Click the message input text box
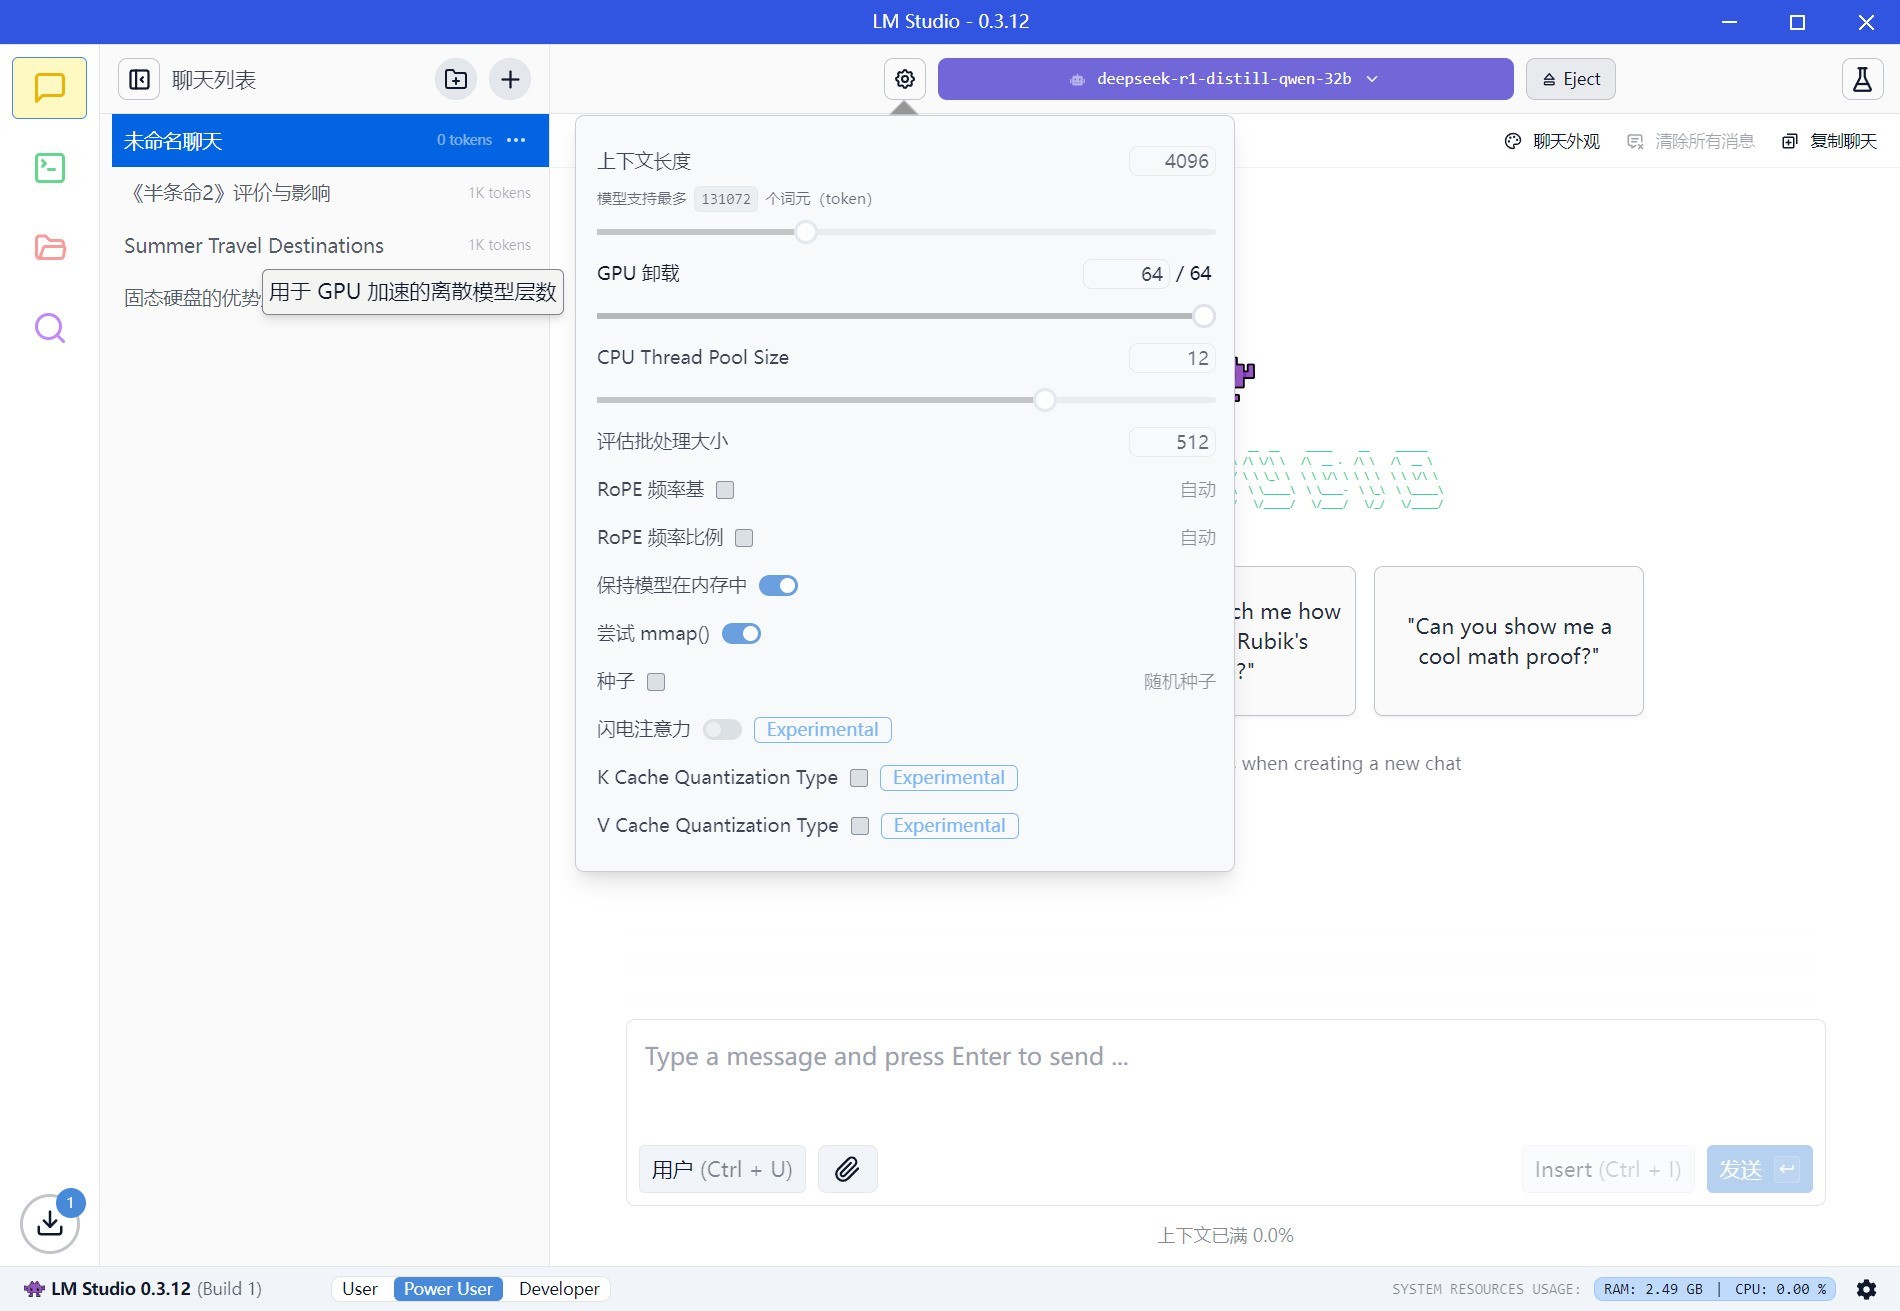Viewport: 1900px width, 1311px height. 1225,1078
